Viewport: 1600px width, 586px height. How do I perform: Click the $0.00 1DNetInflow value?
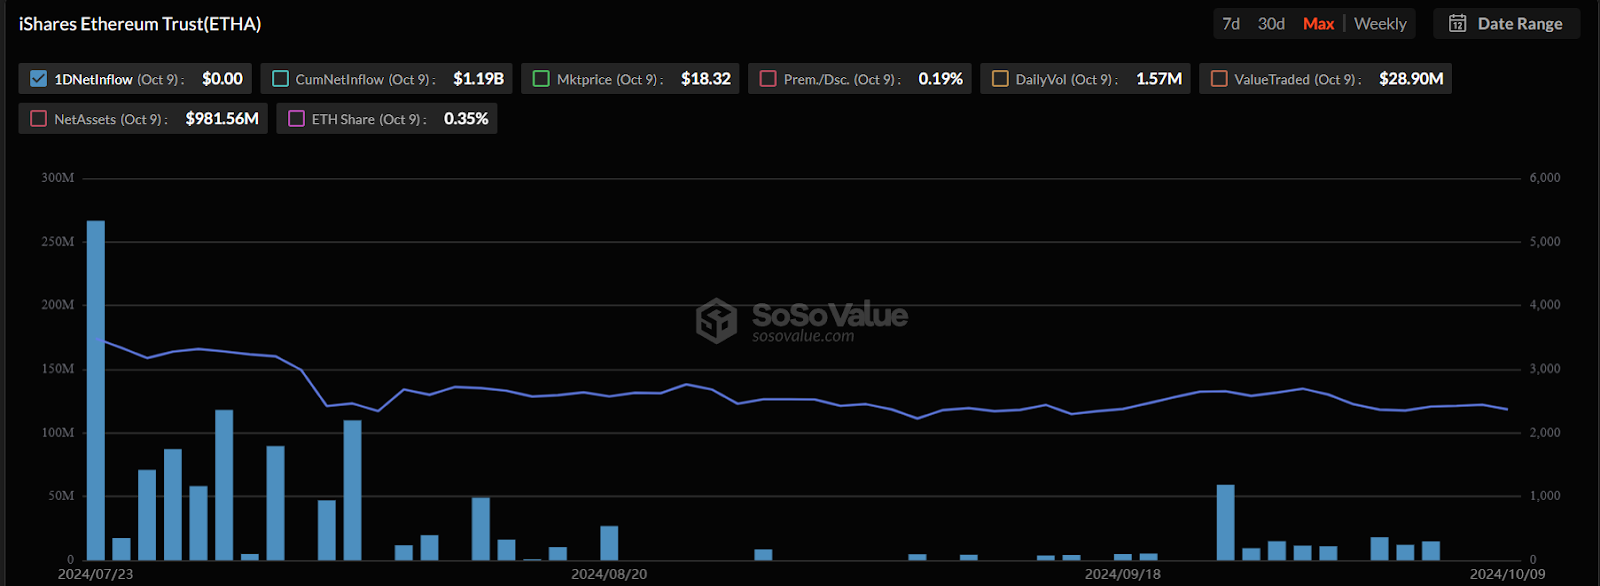222,79
